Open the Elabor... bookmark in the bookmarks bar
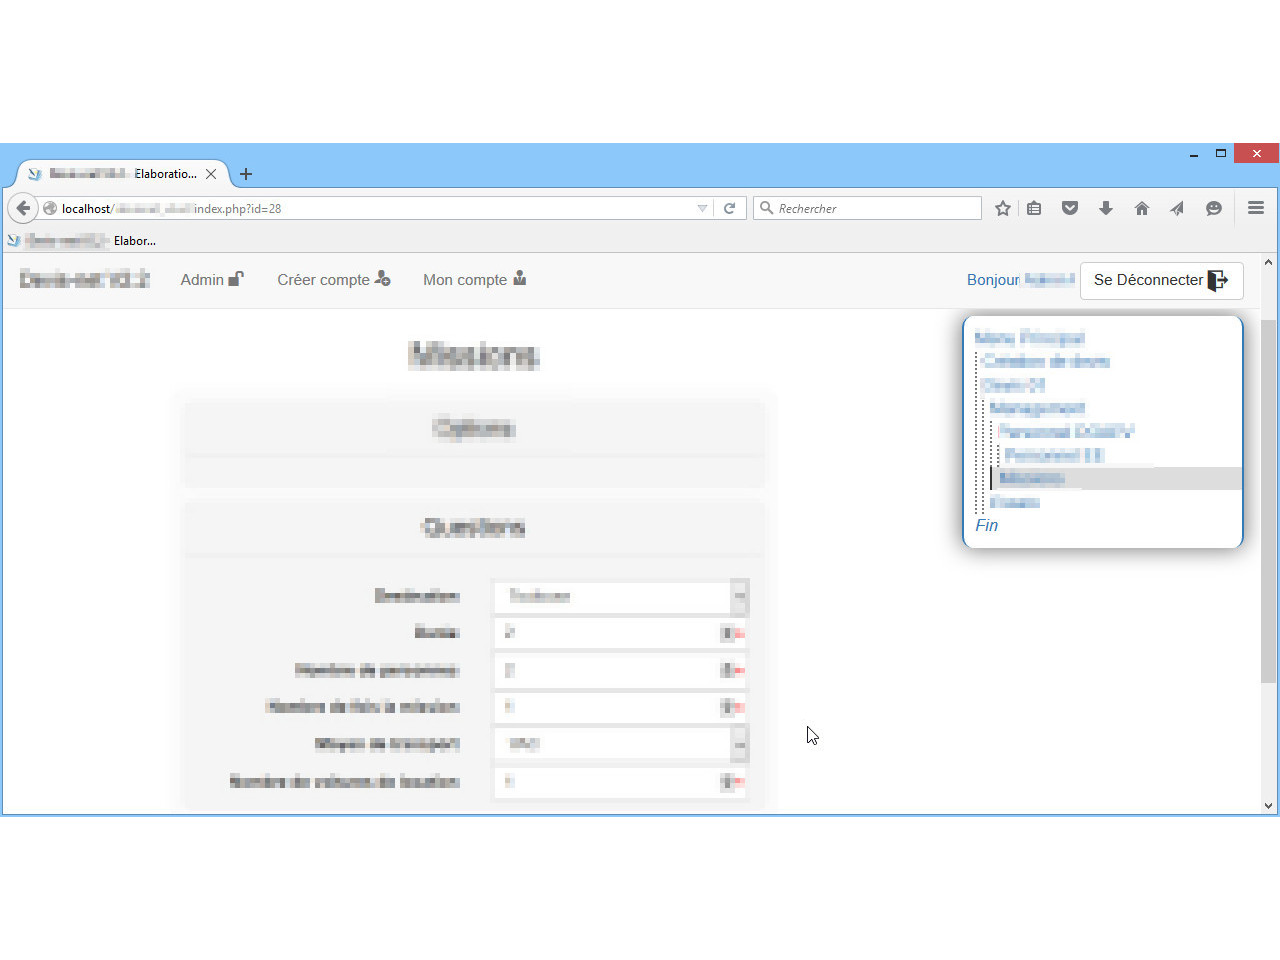Viewport: 1280px width, 960px height. (82, 240)
